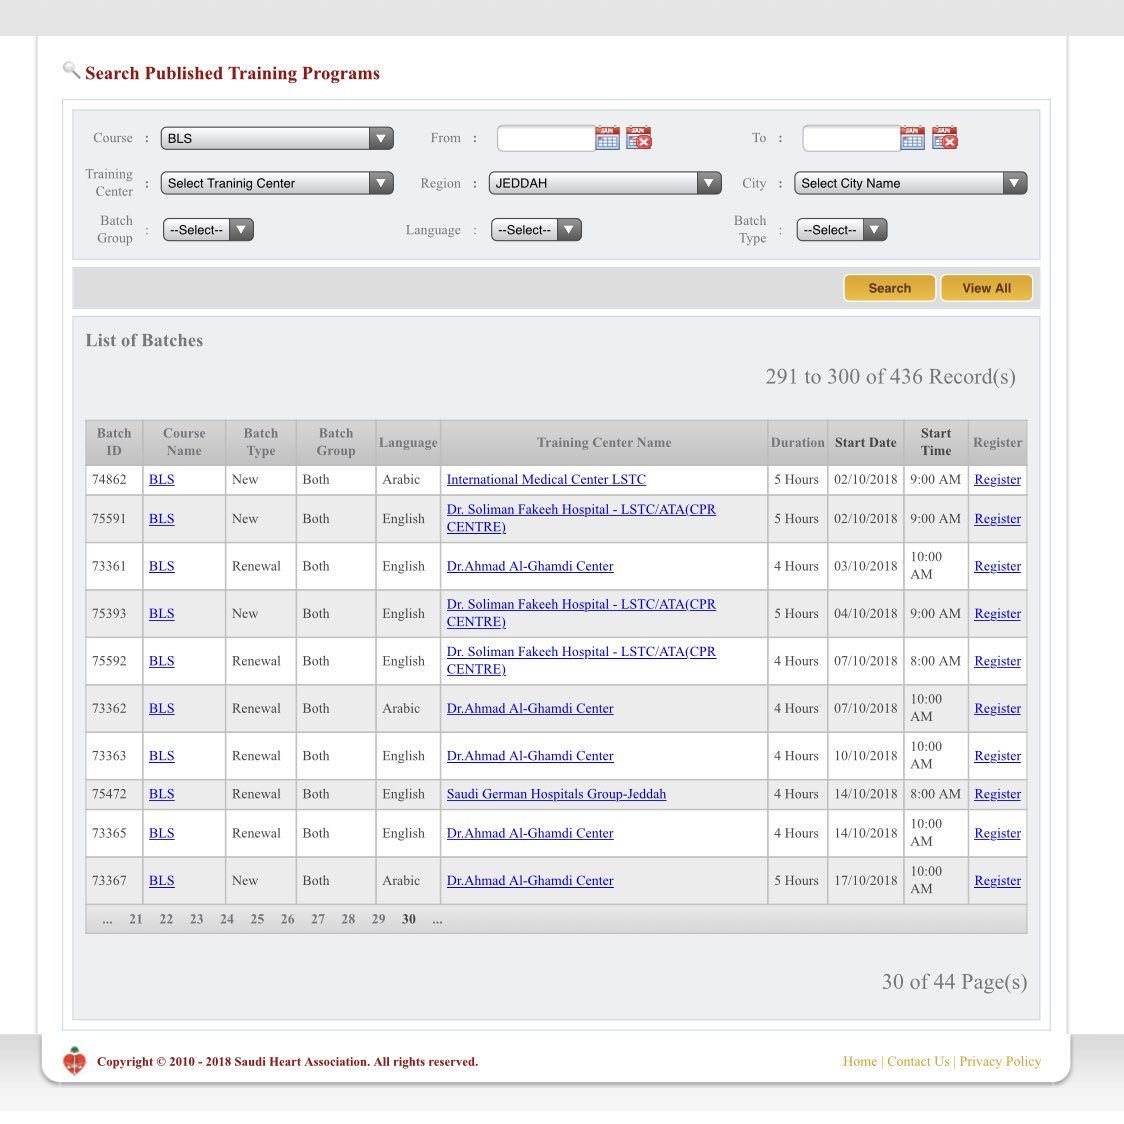Go to results page 22

pyautogui.click(x=166, y=919)
